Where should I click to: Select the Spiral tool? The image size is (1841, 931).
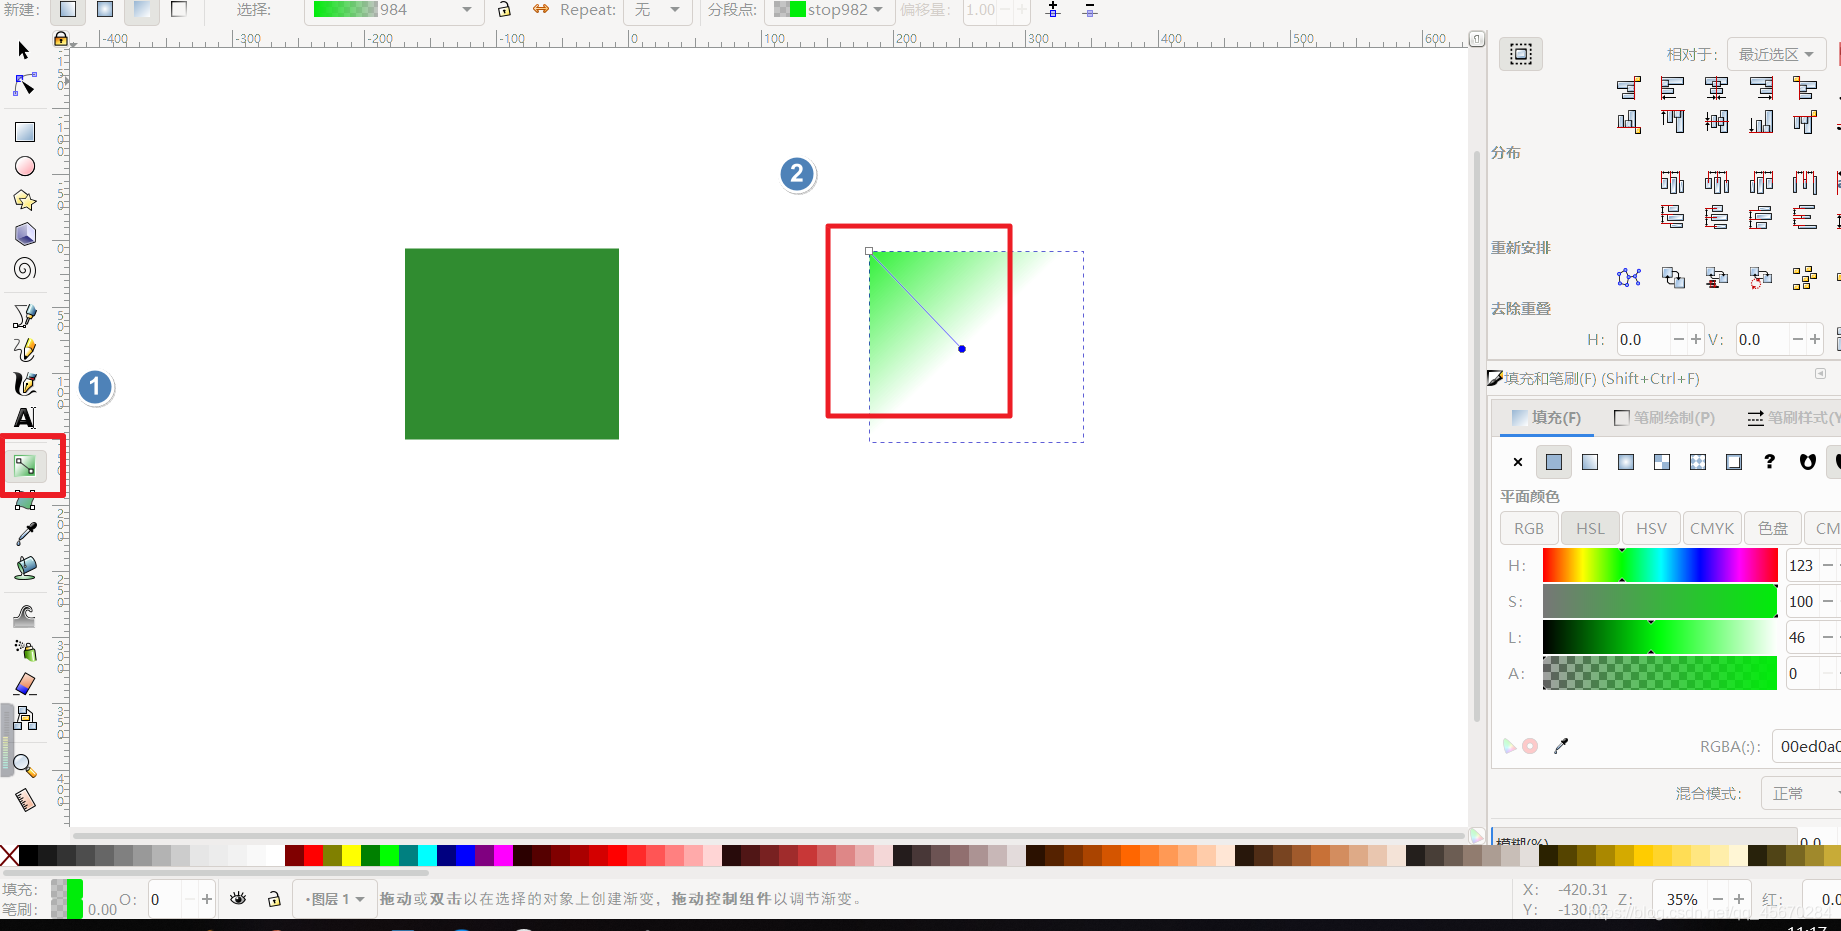pyautogui.click(x=24, y=268)
